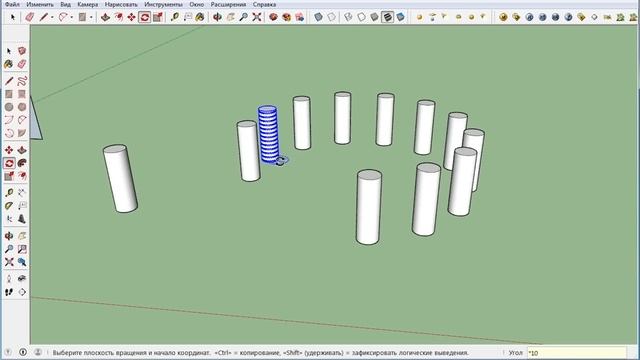The width and height of the screenshot is (640, 360).
Task: Select the active Rotate tool in top toolbar
Action: [x=144, y=17]
